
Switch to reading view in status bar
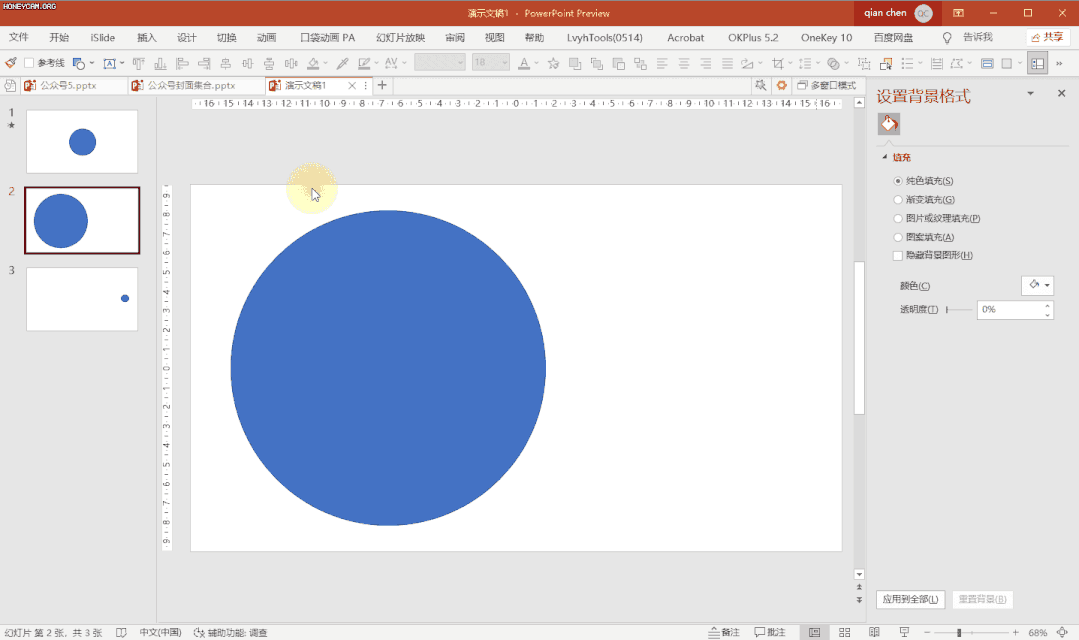tap(875, 633)
